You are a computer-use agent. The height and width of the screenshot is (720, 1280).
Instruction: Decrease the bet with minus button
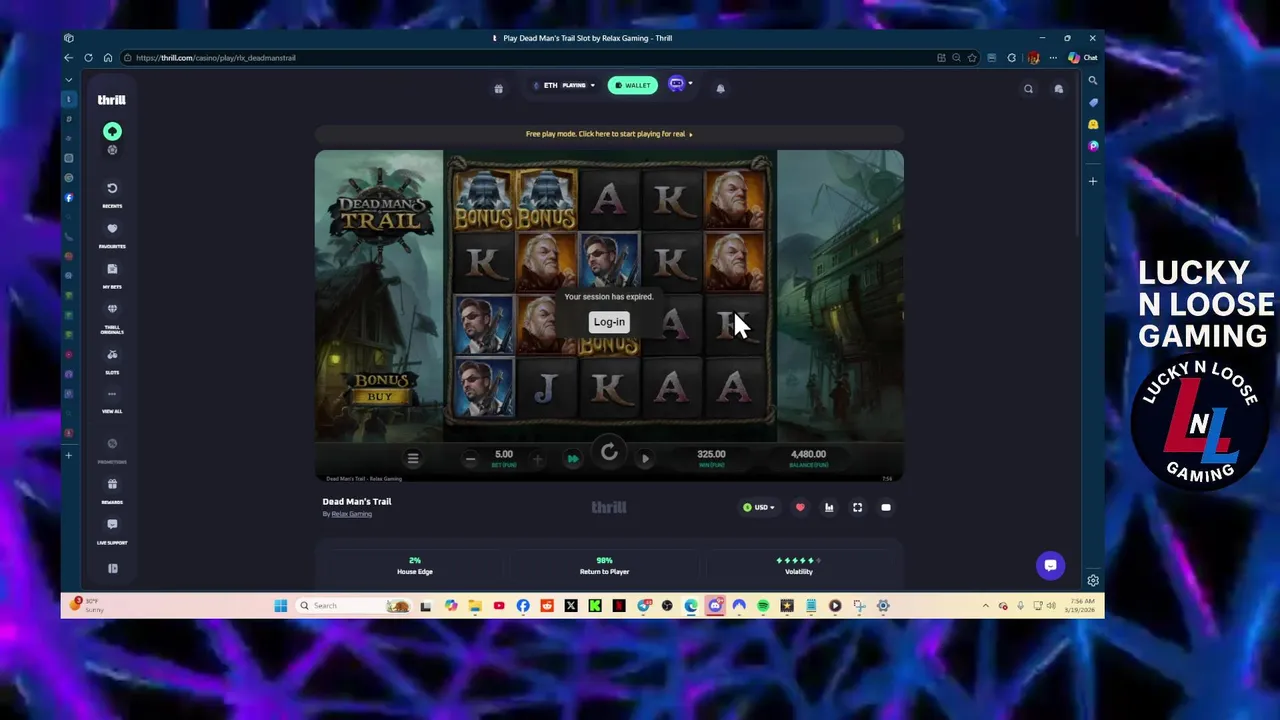click(x=470, y=459)
